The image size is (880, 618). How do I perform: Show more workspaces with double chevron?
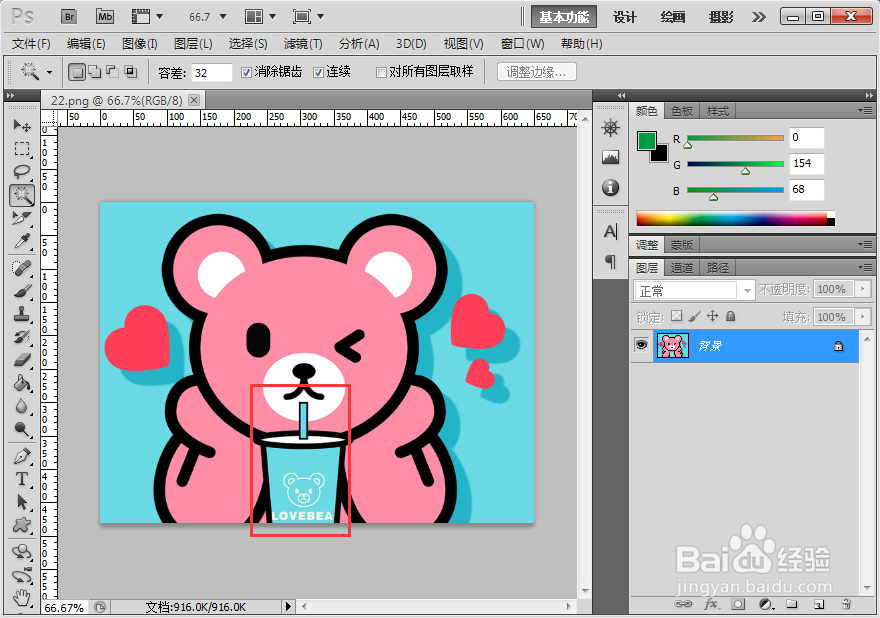[759, 17]
